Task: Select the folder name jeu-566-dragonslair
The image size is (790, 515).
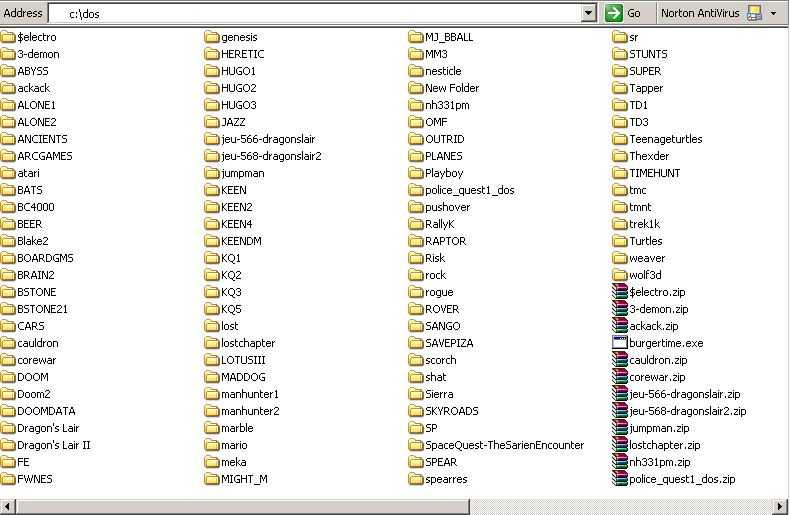Action: coord(268,139)
